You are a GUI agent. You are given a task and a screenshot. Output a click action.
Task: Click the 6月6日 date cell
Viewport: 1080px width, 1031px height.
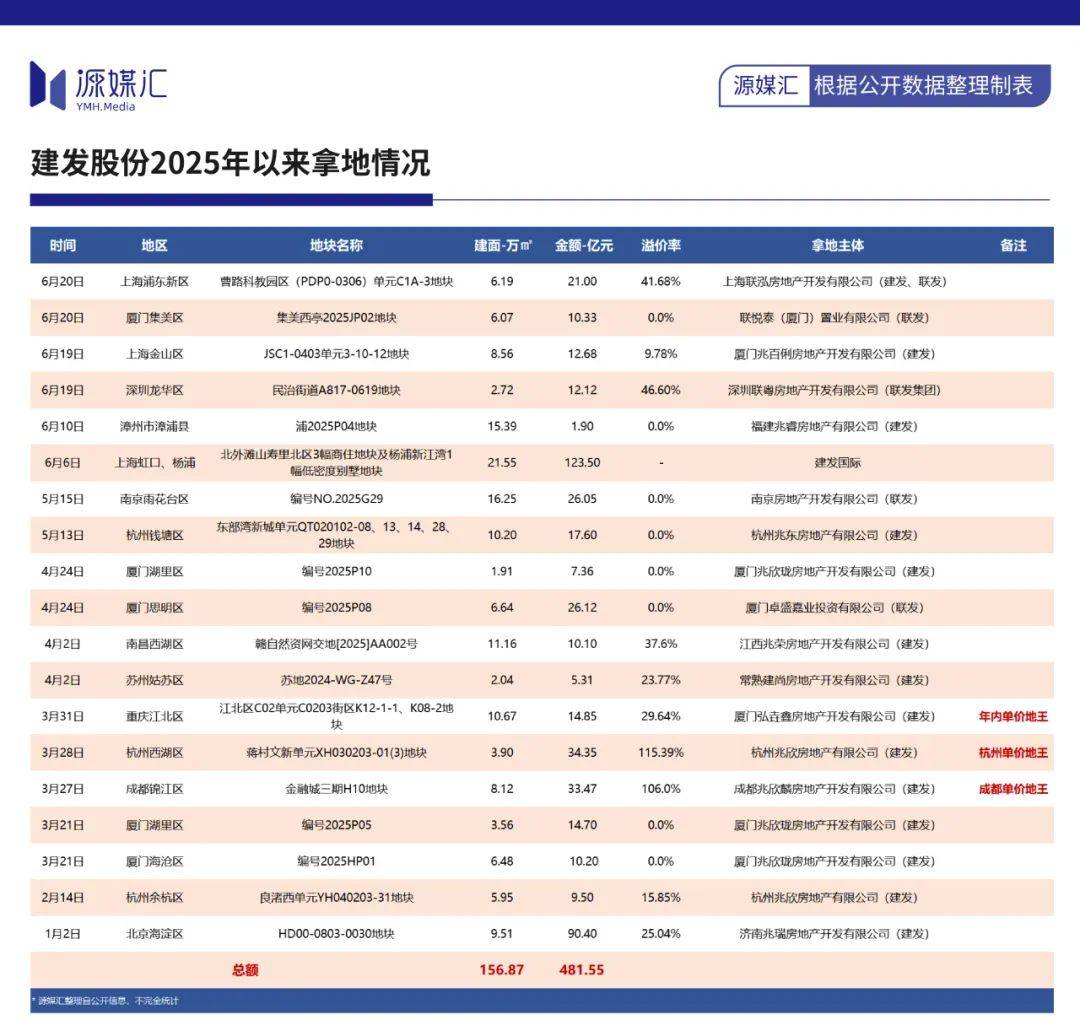63,463
